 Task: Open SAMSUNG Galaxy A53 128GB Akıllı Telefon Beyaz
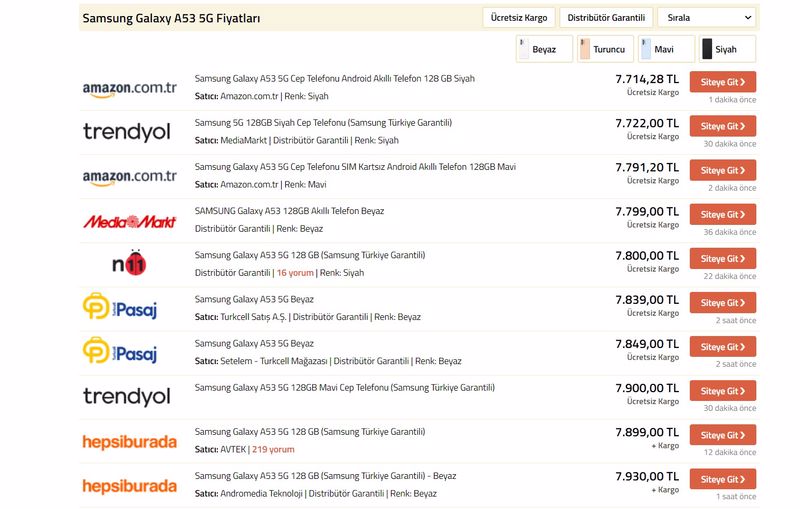coord(289,211)
